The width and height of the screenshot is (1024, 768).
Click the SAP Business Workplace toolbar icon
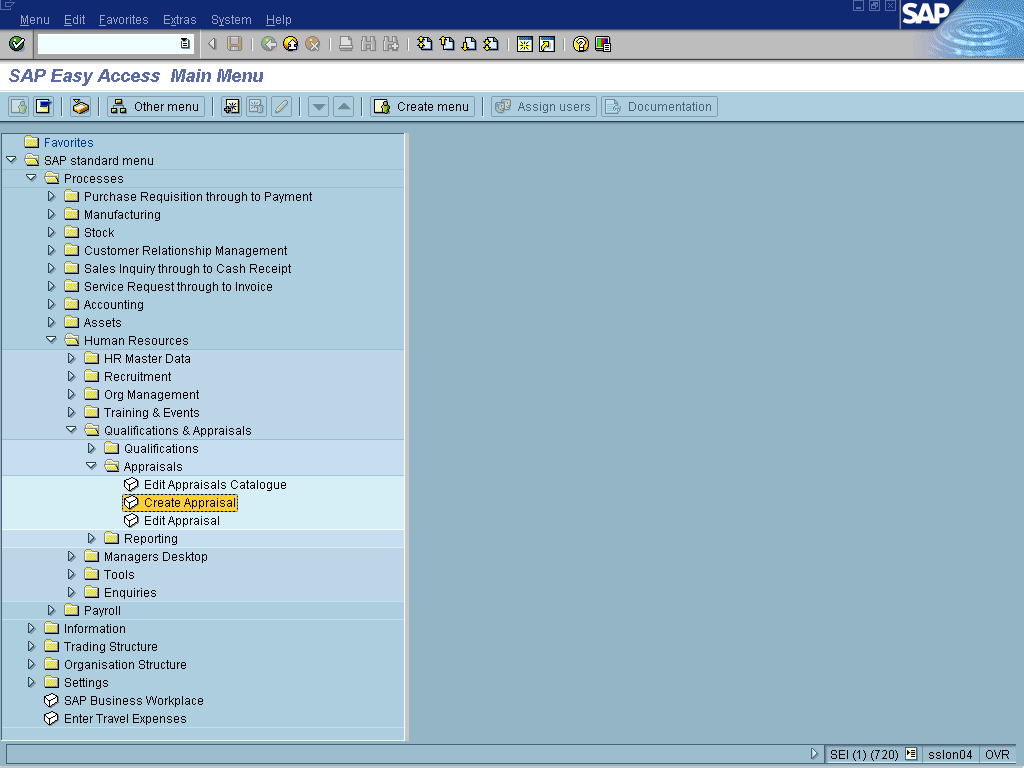80,106
